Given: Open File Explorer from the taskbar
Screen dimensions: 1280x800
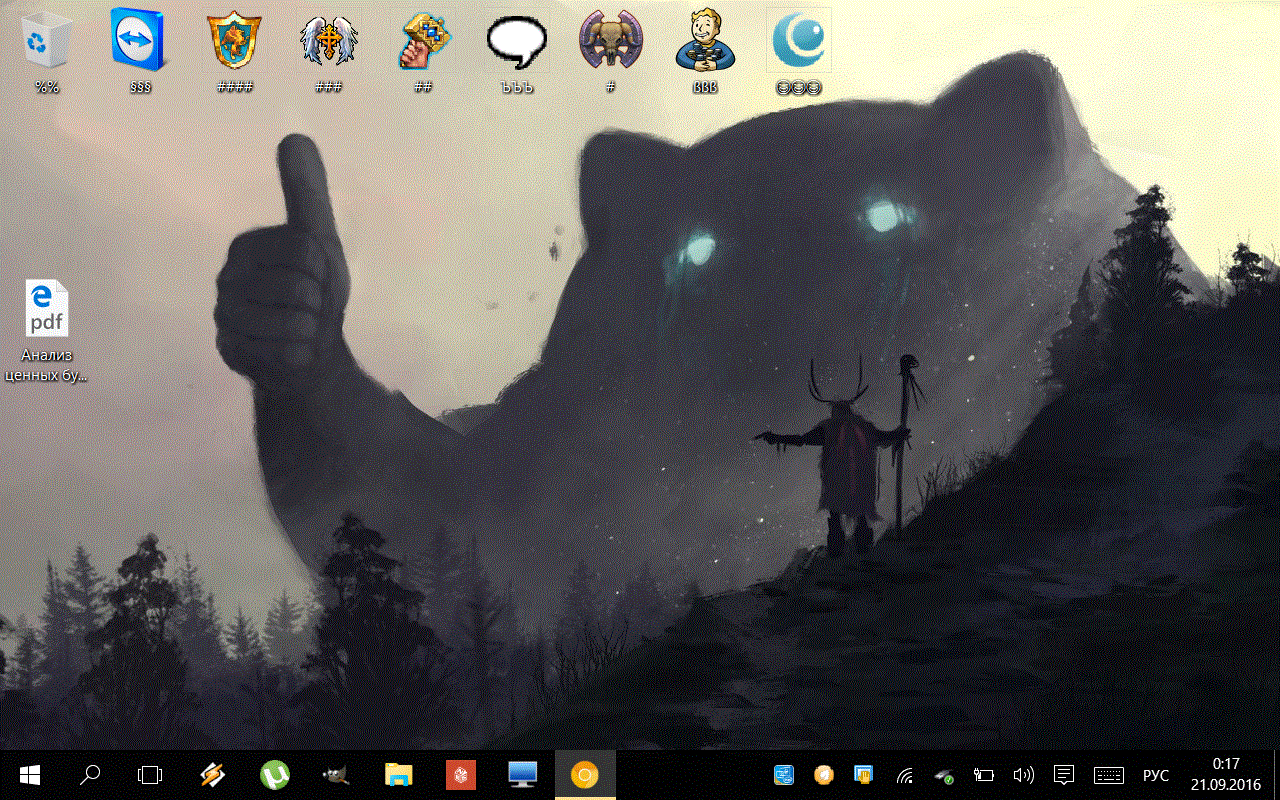Looking at the screenshot, I should pyautogui.click(x=399, y=775).
